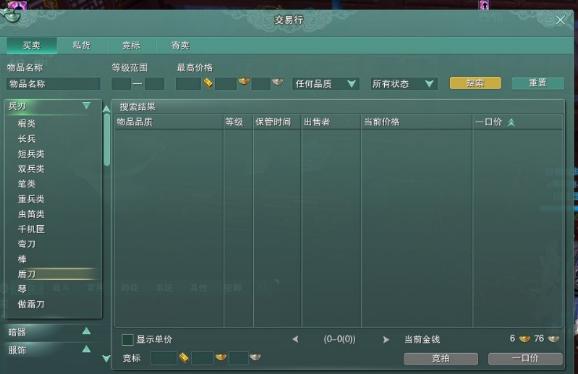This screenshot has height=374, width=578.
Task: Click the 物品名称 search input field
Action: [x=53, y=84]
